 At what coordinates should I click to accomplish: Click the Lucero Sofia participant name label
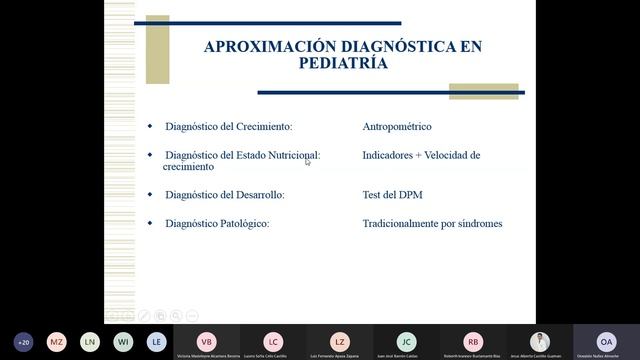coord(265,356)
